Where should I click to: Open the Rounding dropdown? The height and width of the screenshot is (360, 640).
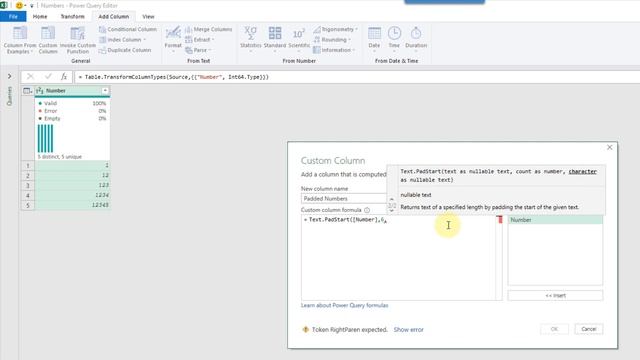[332, 40]
